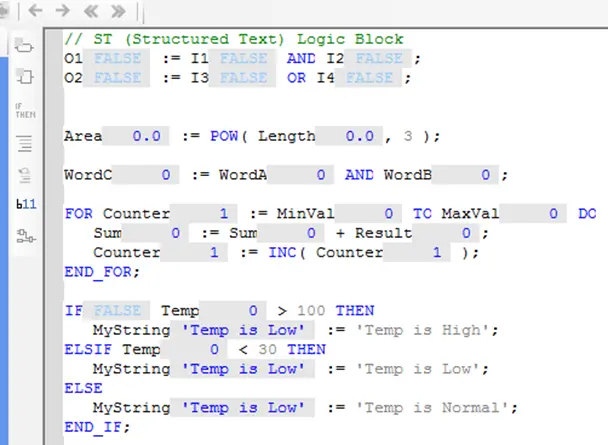Click the indent lines icon in the sidebar
Image resolution: width=608 pixels, height=445 pixels.
pos(24,143)
